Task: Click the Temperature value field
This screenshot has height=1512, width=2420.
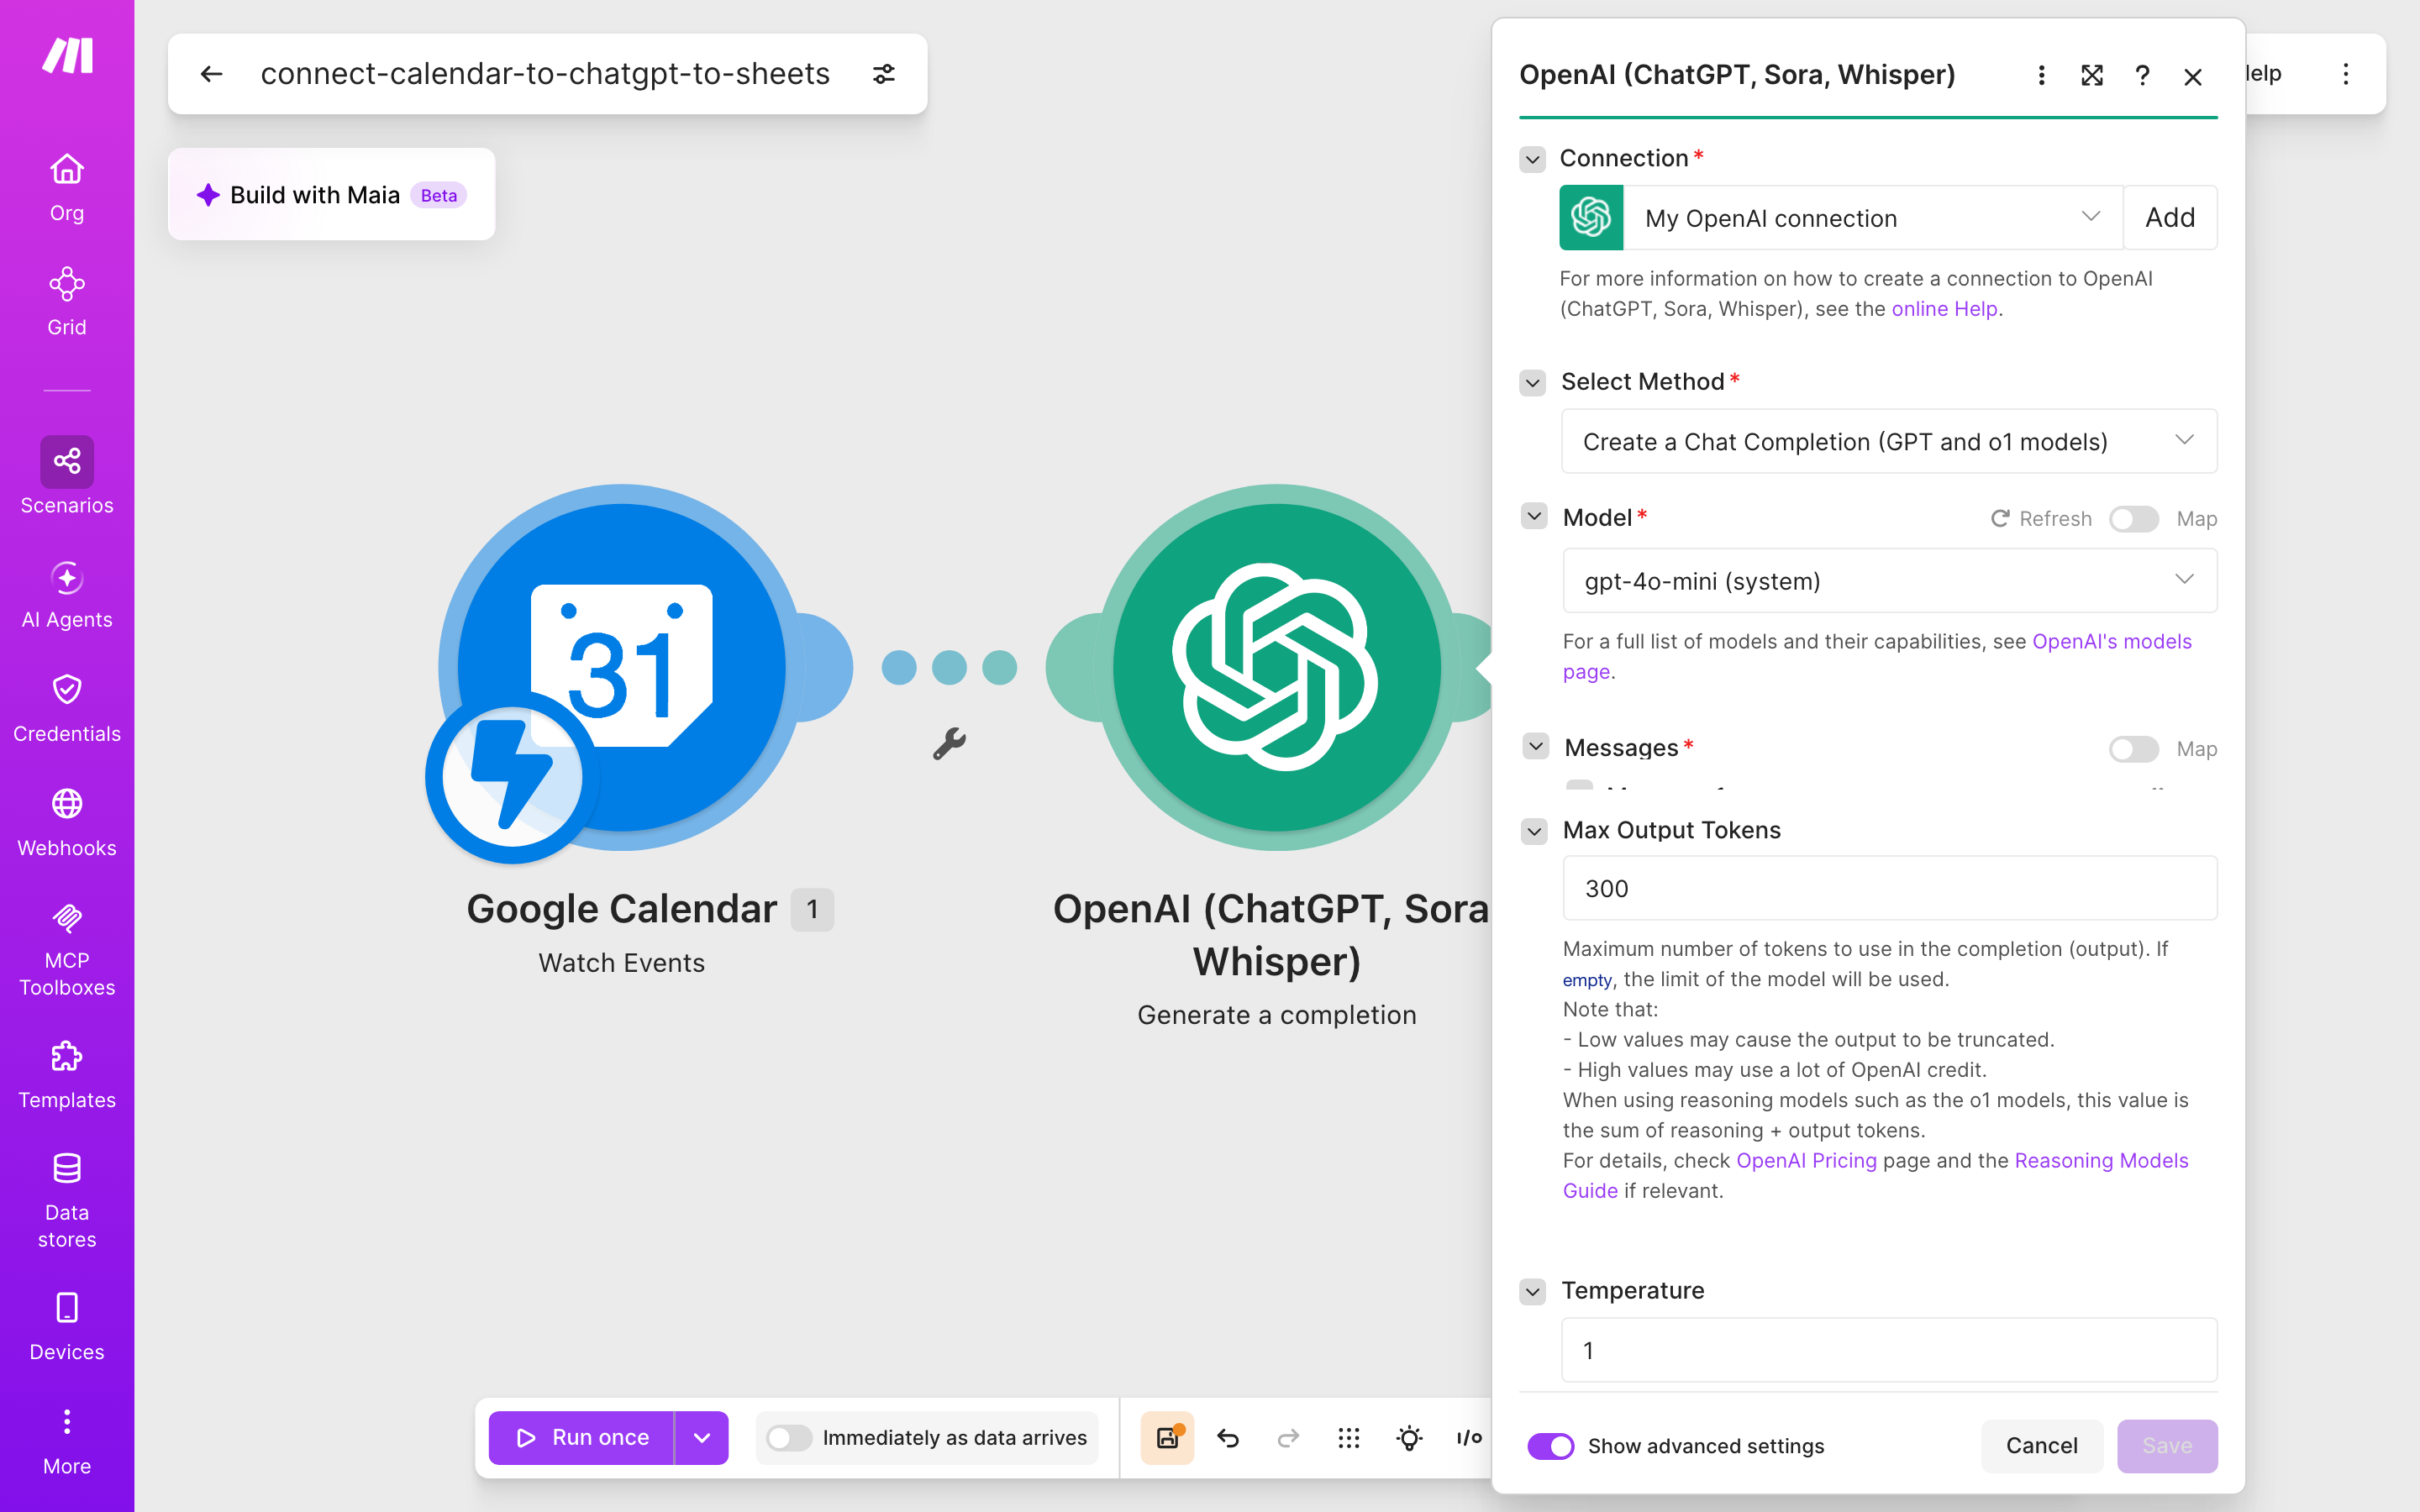Action: point(1889,1350)
